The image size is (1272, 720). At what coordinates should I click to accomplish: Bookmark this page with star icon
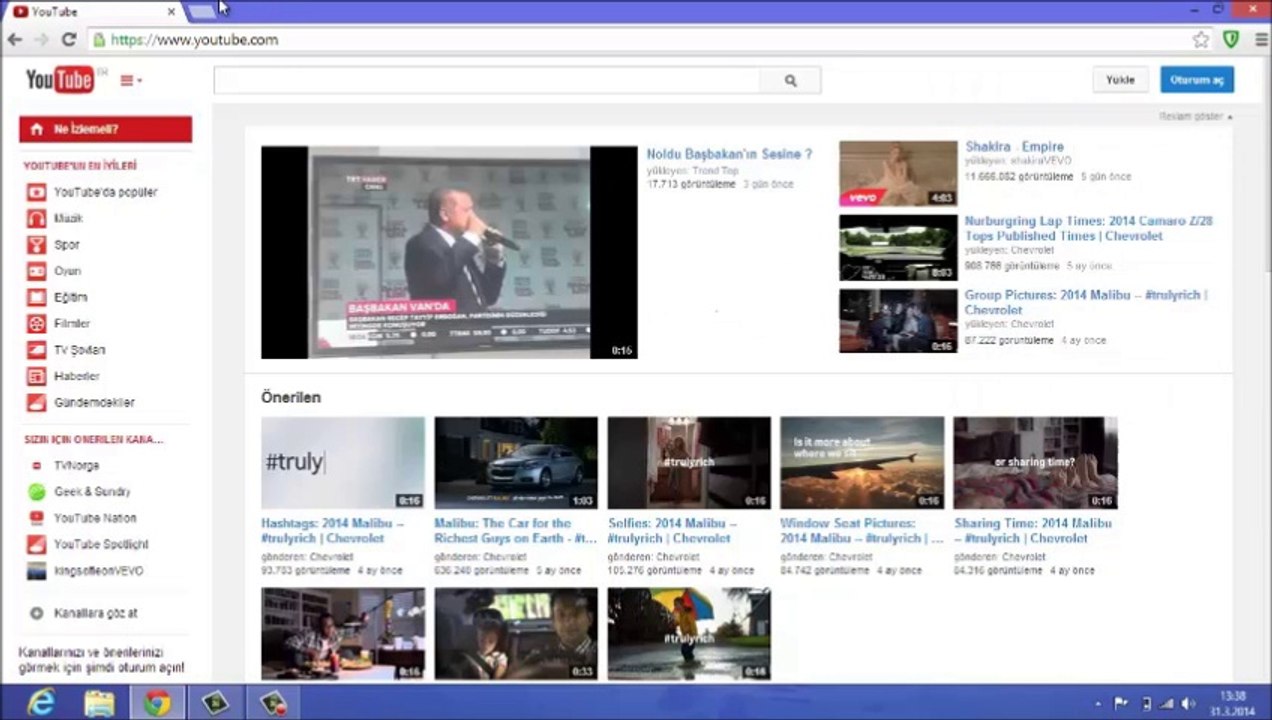(1200, 40)
